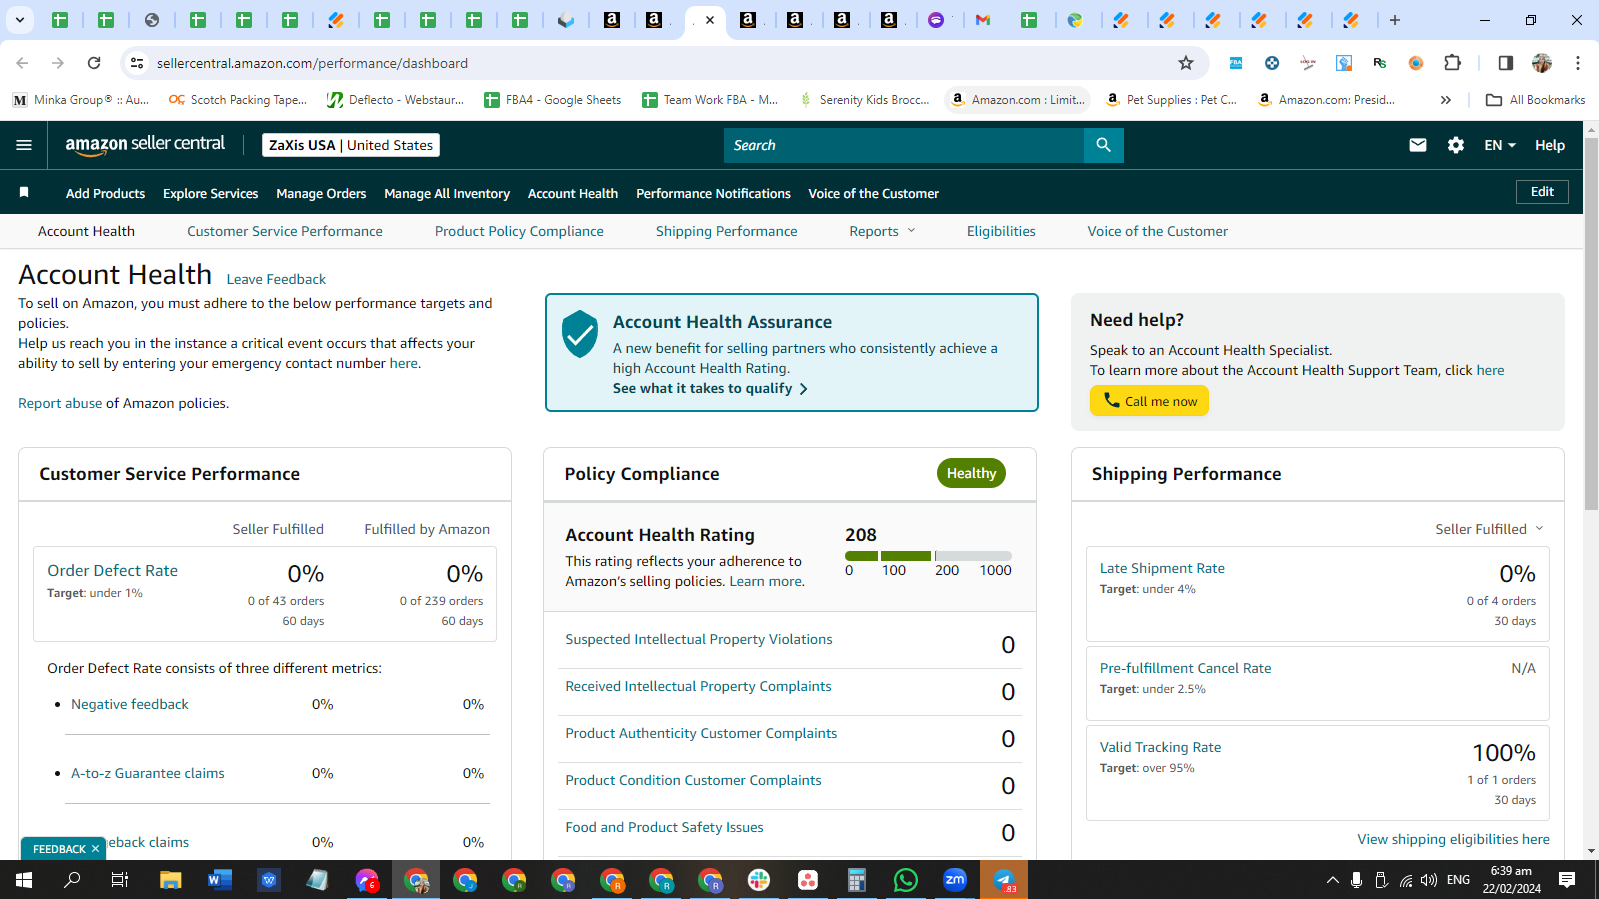This screenshot has height=899, width=1599.
Task: Click the yellow Call me now button
Action: (x=1149, y=401)
